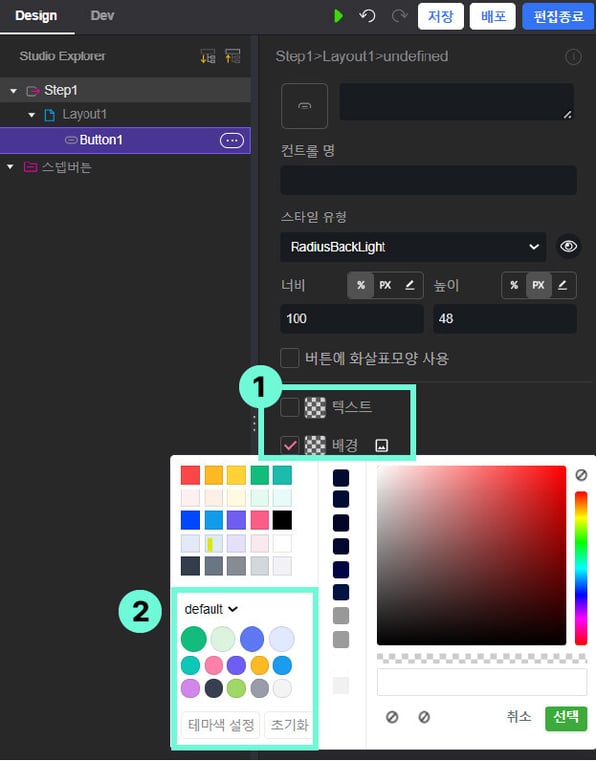Open the 텍스트 color swatch
Viewport: 596px width, 761px height.
[315, 407]
